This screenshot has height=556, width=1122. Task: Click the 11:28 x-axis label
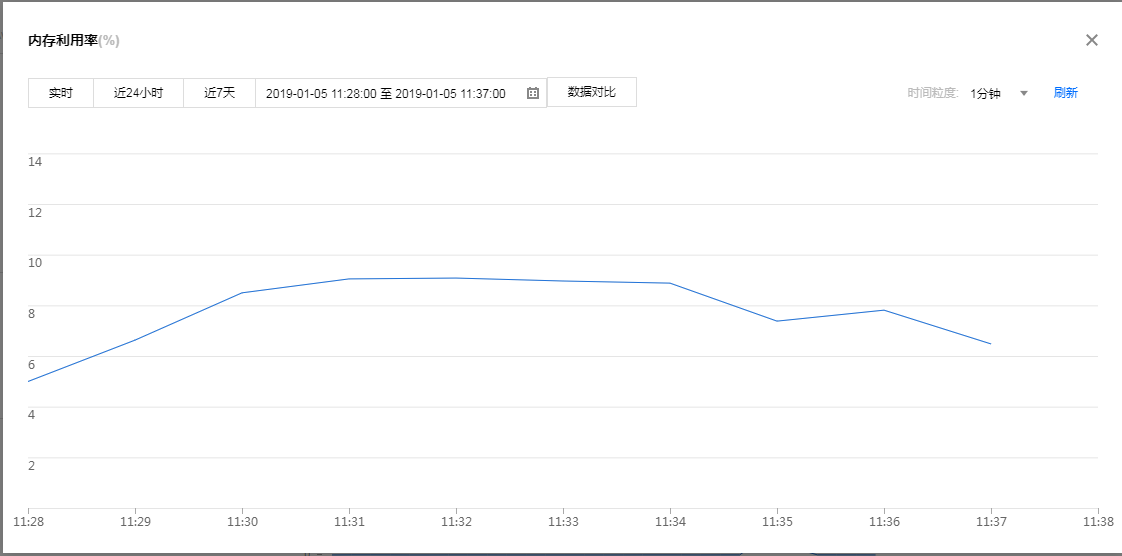click(x=28, y=522)
